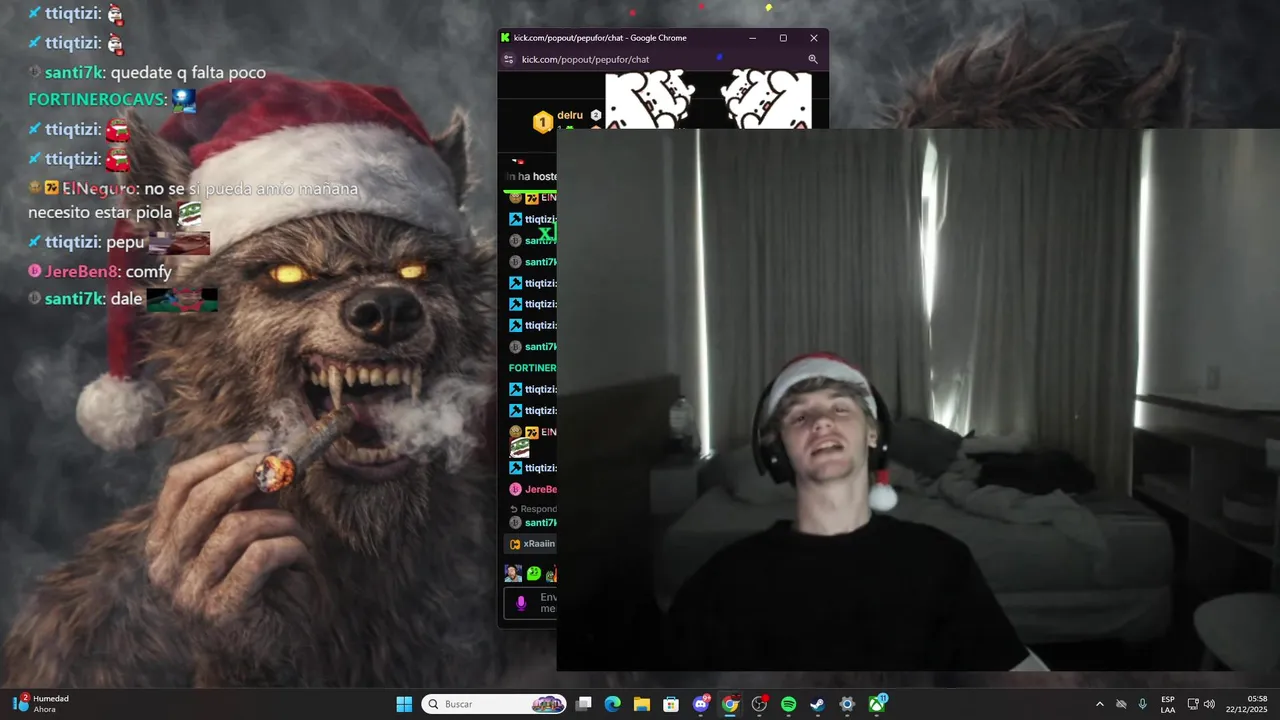Image resolution: width=1280 pixels, height=720 pixels.
Task: Open Steam from the taskbar
Action: 817,704
